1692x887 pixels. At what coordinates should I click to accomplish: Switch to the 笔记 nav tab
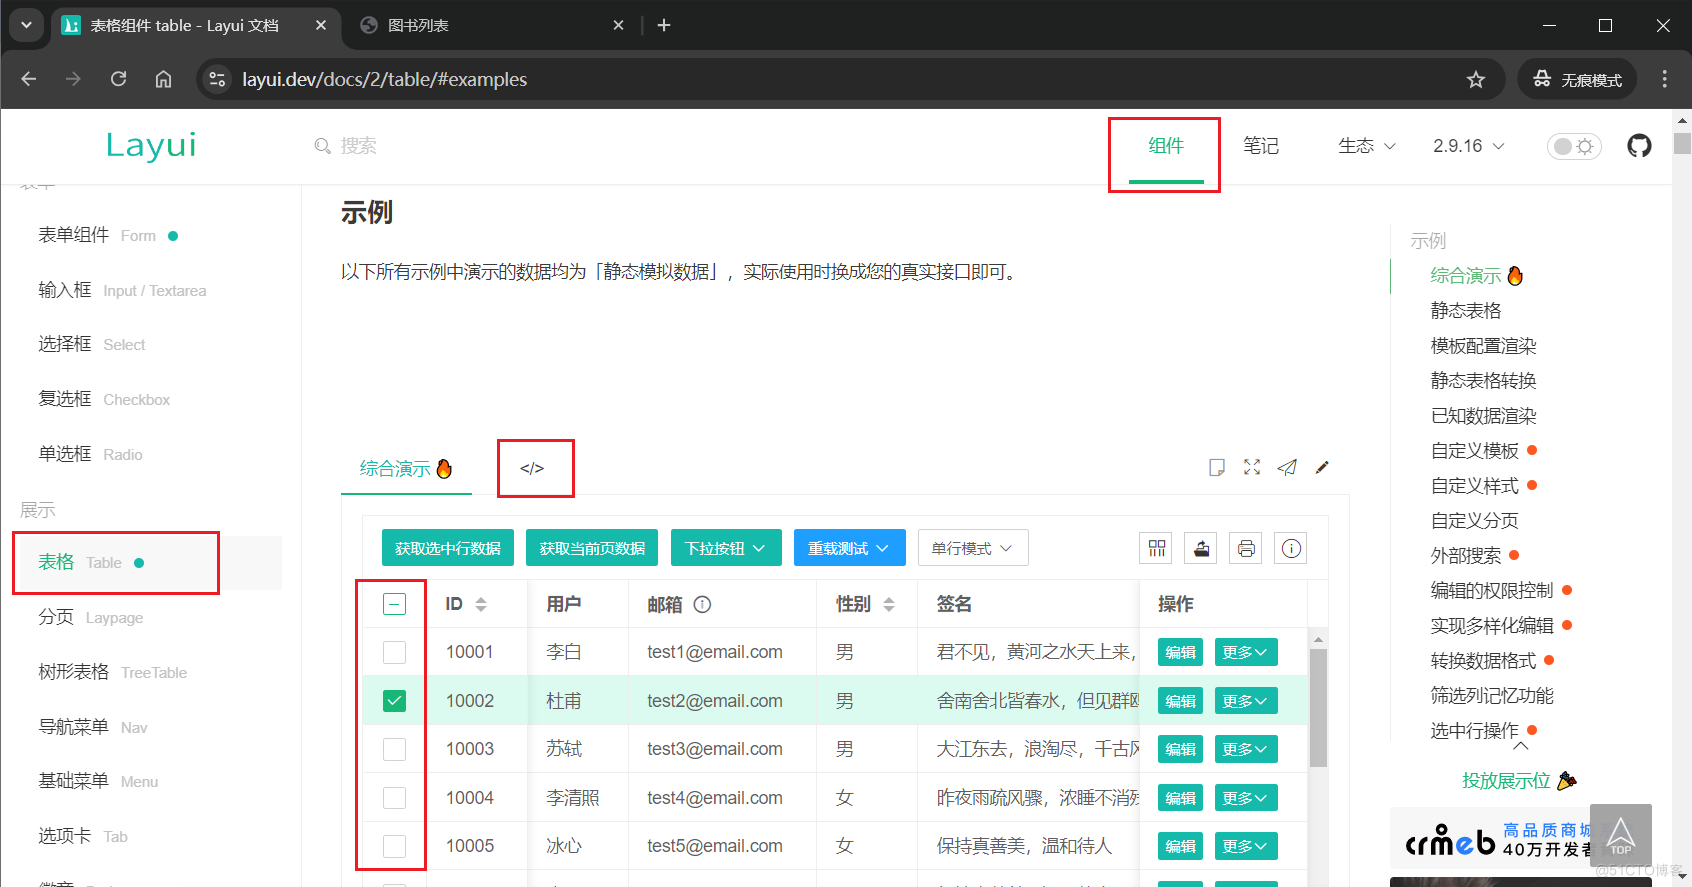tap(1261, 146)
